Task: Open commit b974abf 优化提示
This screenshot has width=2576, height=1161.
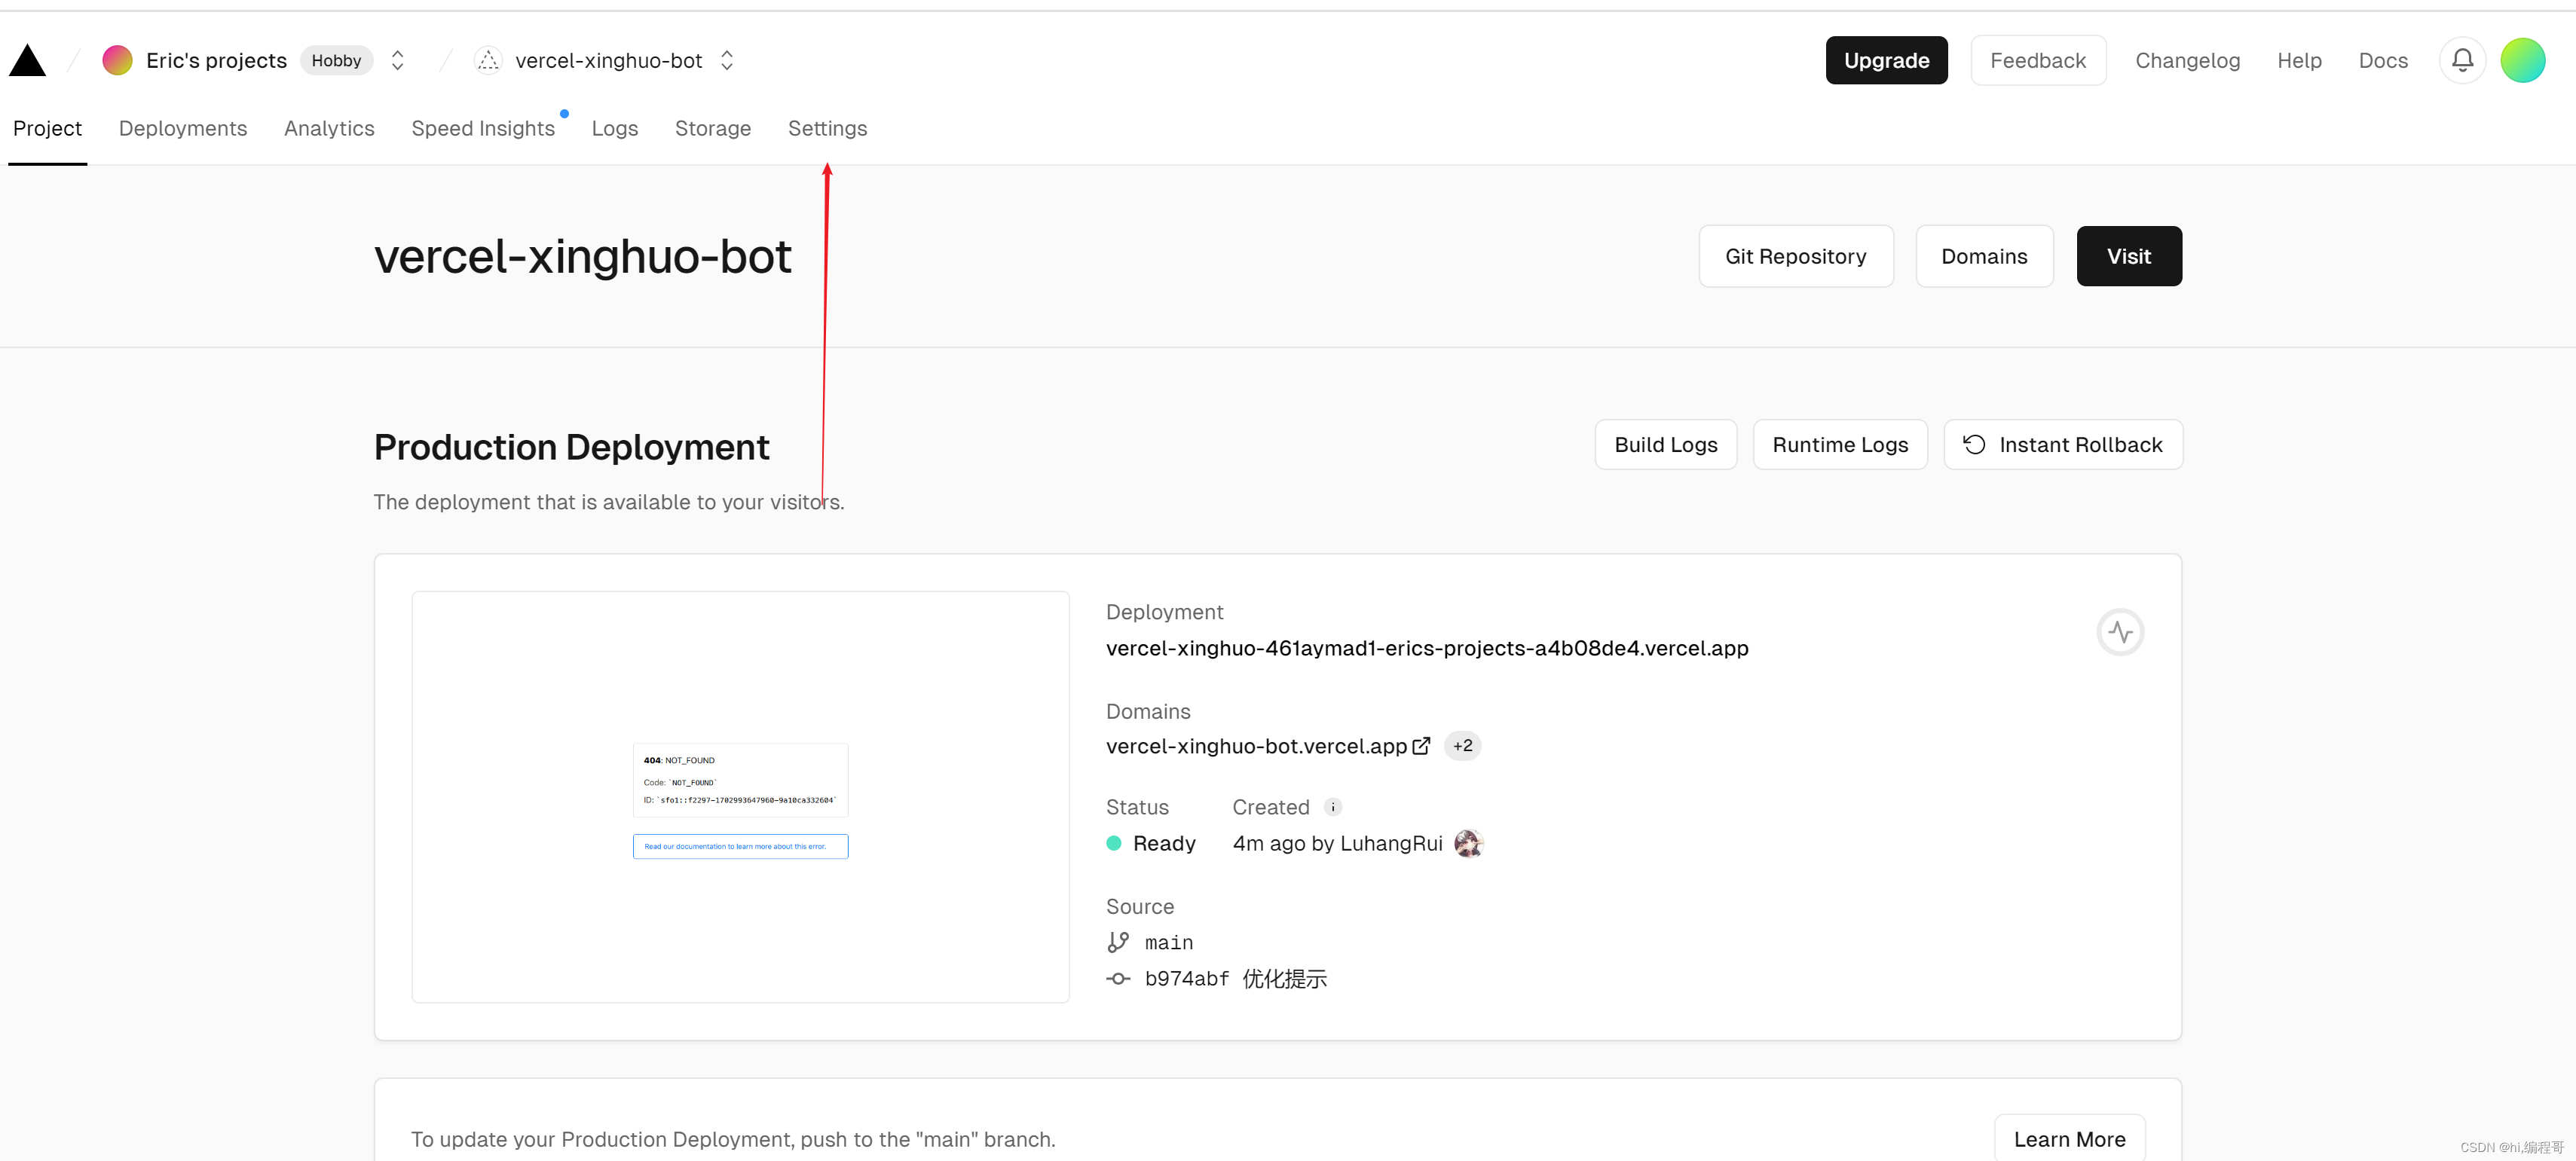Action: coord(1235,979)
